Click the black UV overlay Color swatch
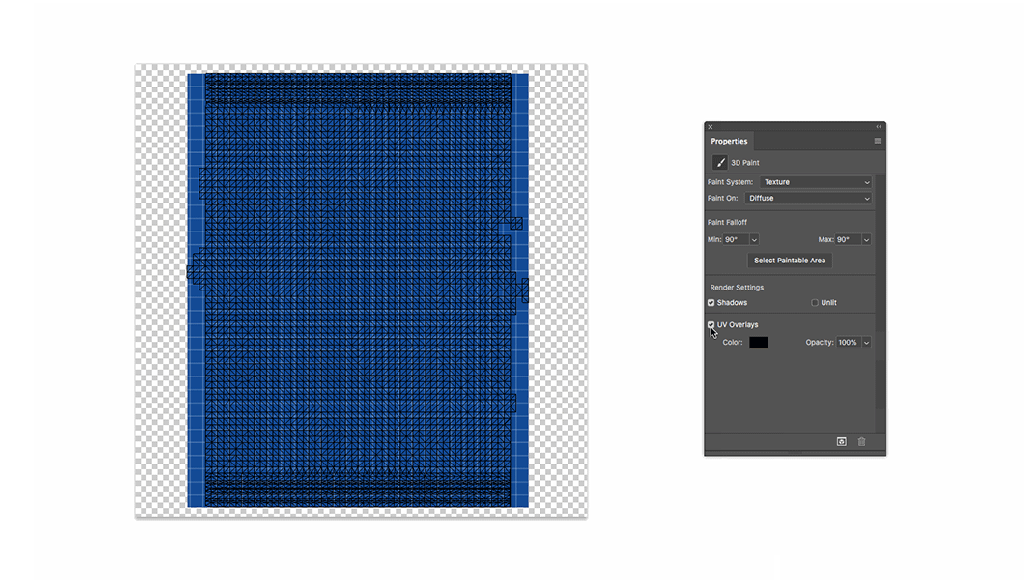The height and width of the screenshot is (580, 1024). click(x=758, y=343)
